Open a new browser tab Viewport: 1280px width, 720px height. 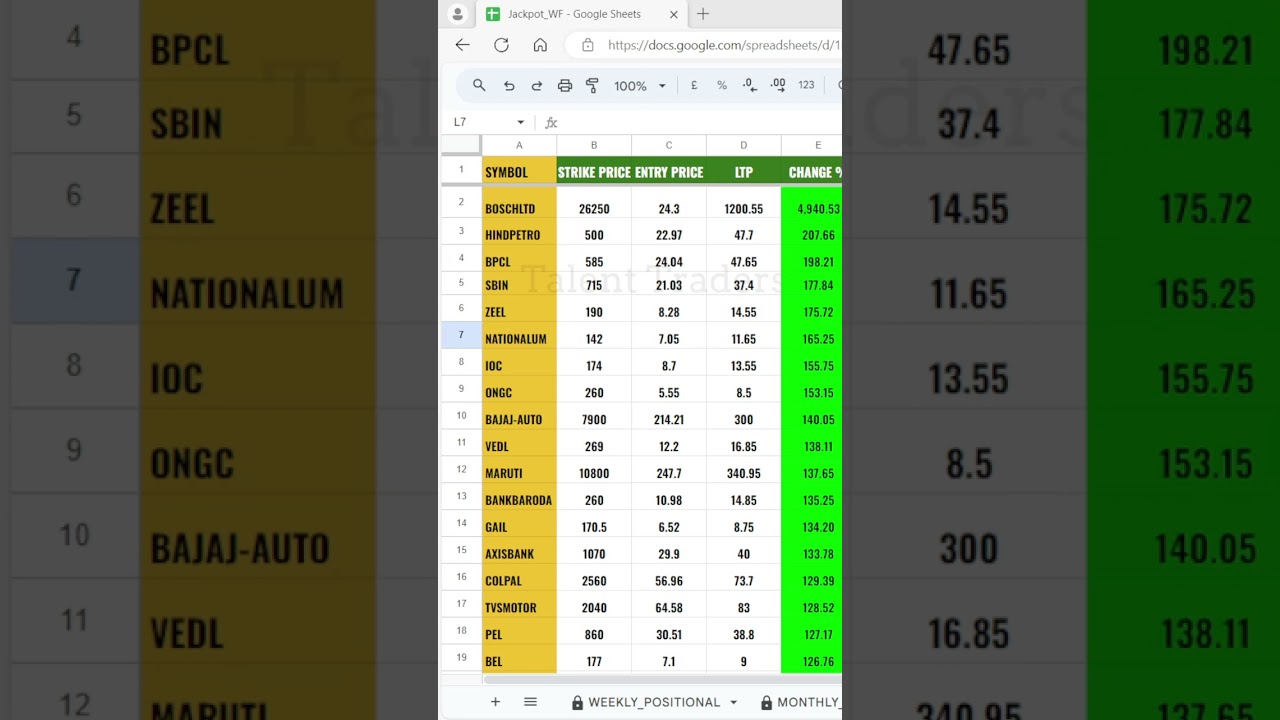[x=703, y=14]
